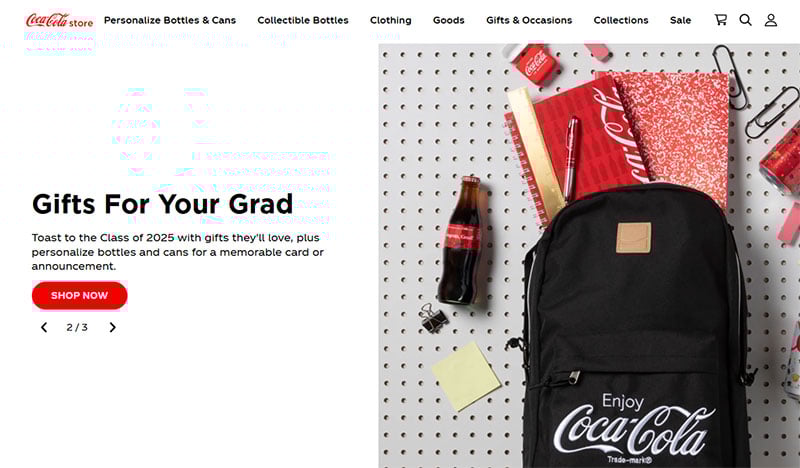Open the user account icon
This screenshot has width=800, height=468.
click(770, 20)
